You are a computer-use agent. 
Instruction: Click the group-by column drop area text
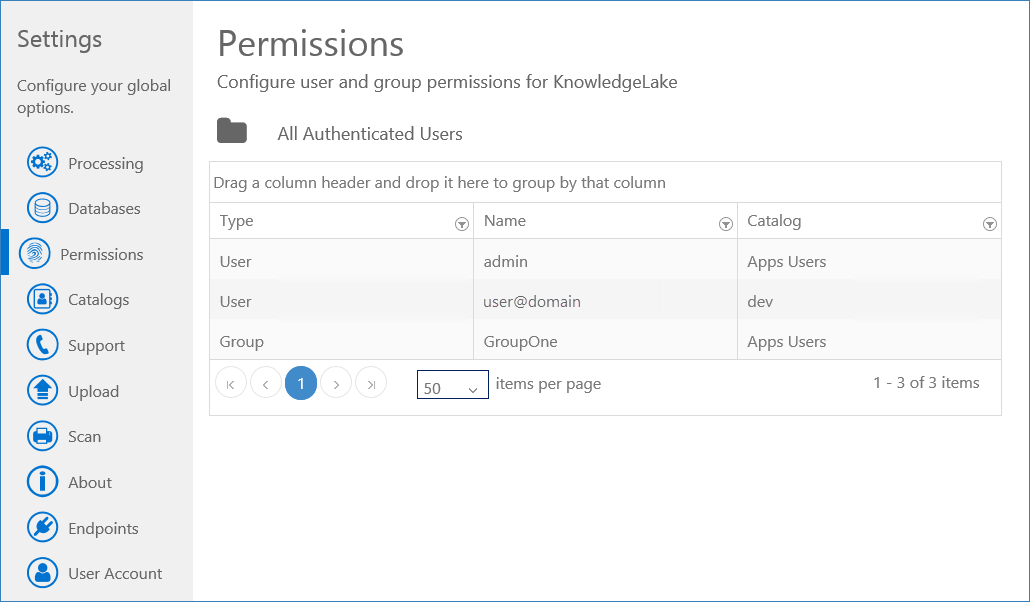439,183
